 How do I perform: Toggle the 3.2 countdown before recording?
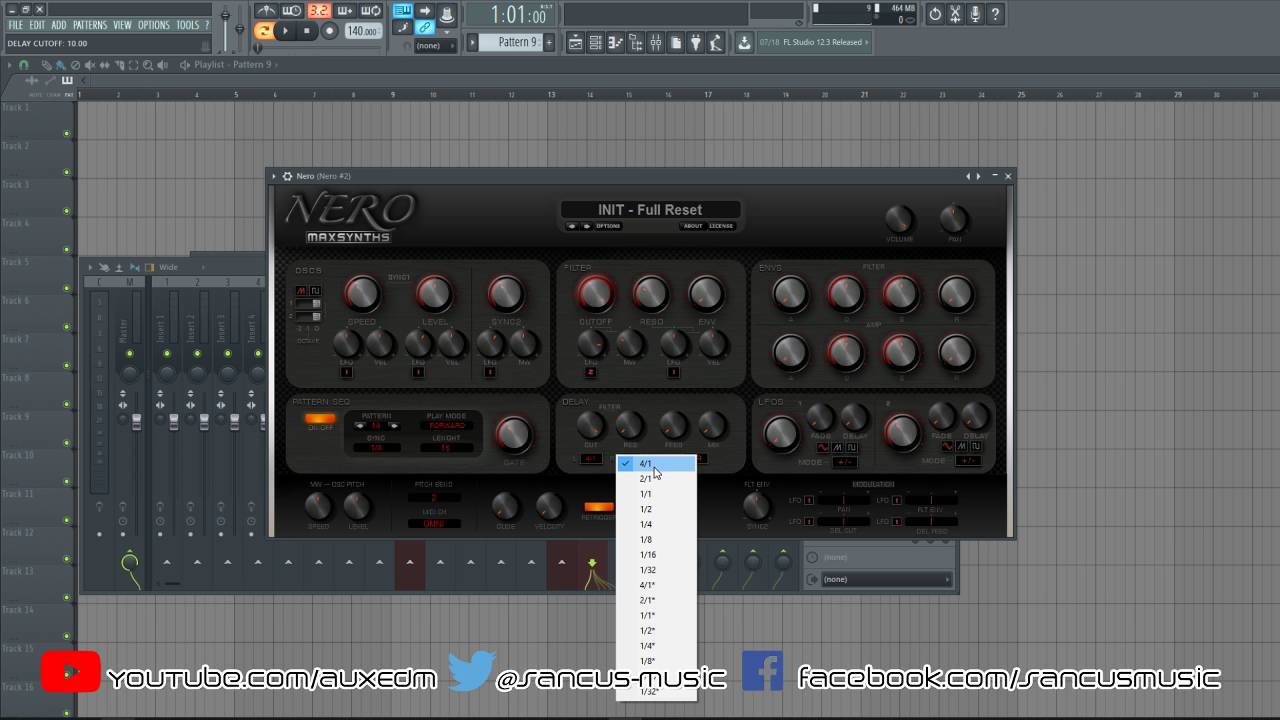[x=318, y=11]
